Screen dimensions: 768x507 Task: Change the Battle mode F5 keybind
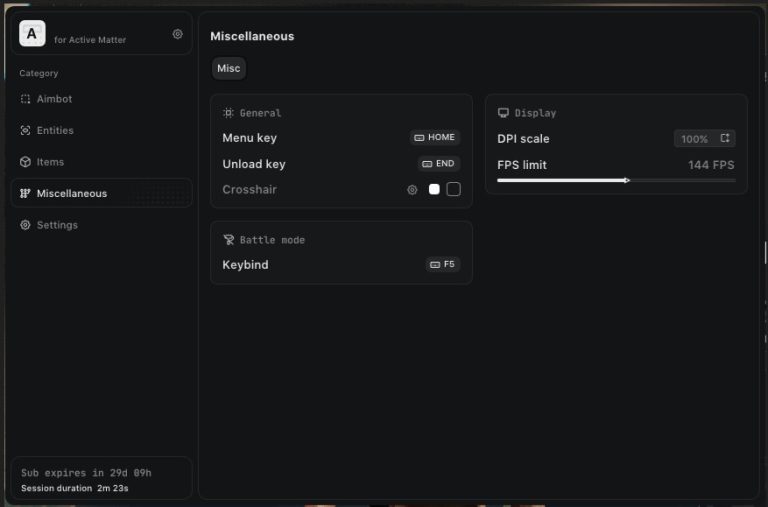442,265
